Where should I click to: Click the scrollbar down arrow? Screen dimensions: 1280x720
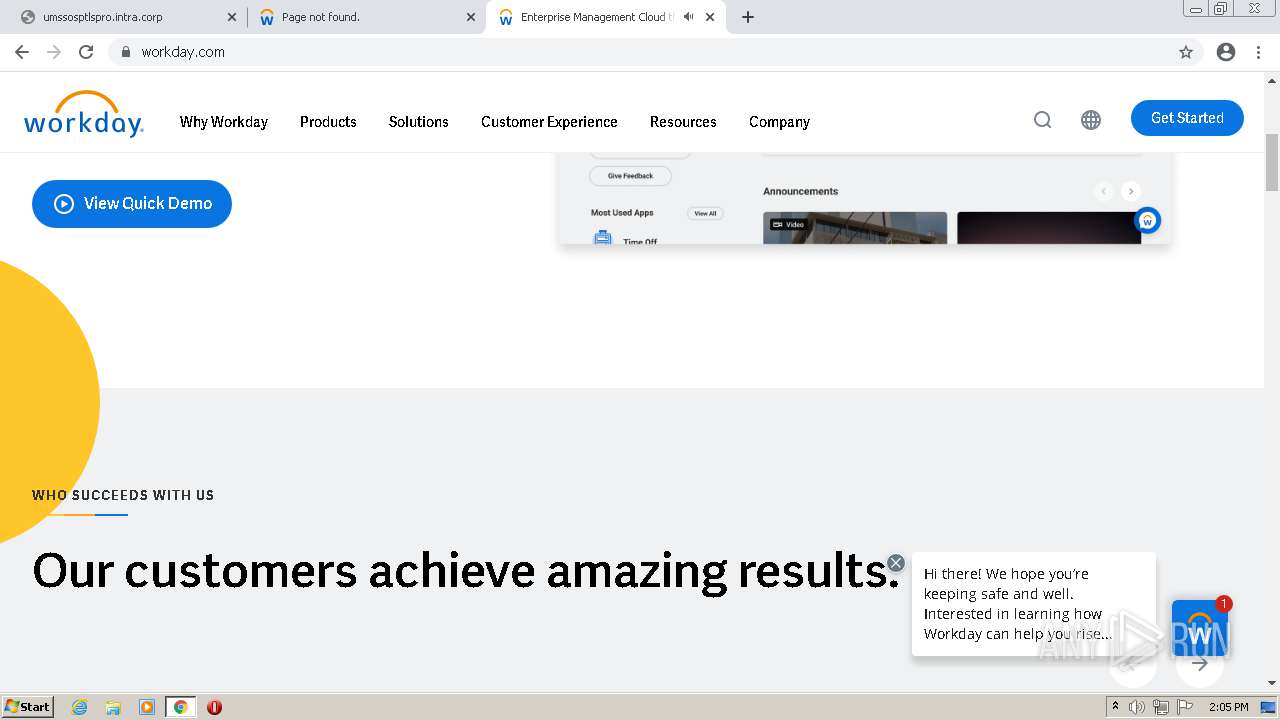click(x=1272, y=683)
